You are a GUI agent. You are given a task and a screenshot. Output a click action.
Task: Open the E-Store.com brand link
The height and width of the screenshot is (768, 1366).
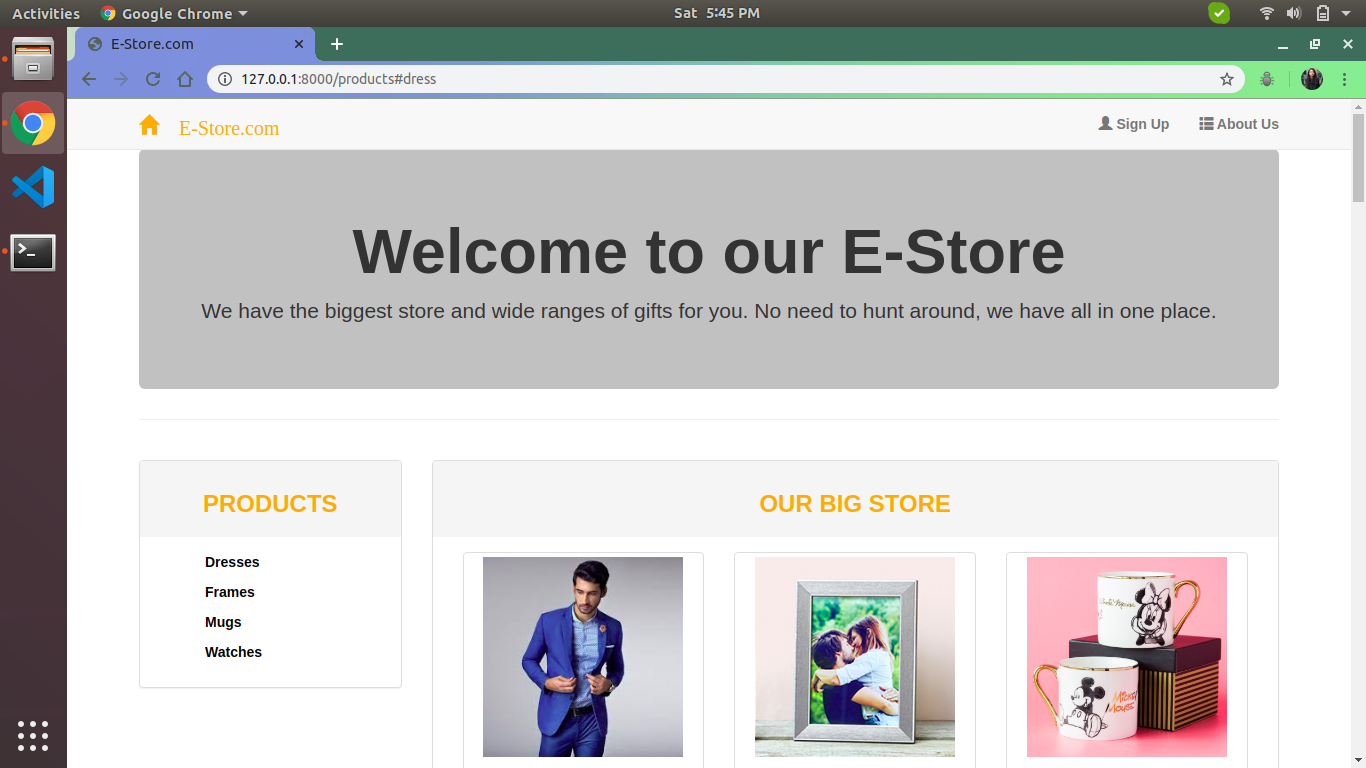[x=229, y=128]
